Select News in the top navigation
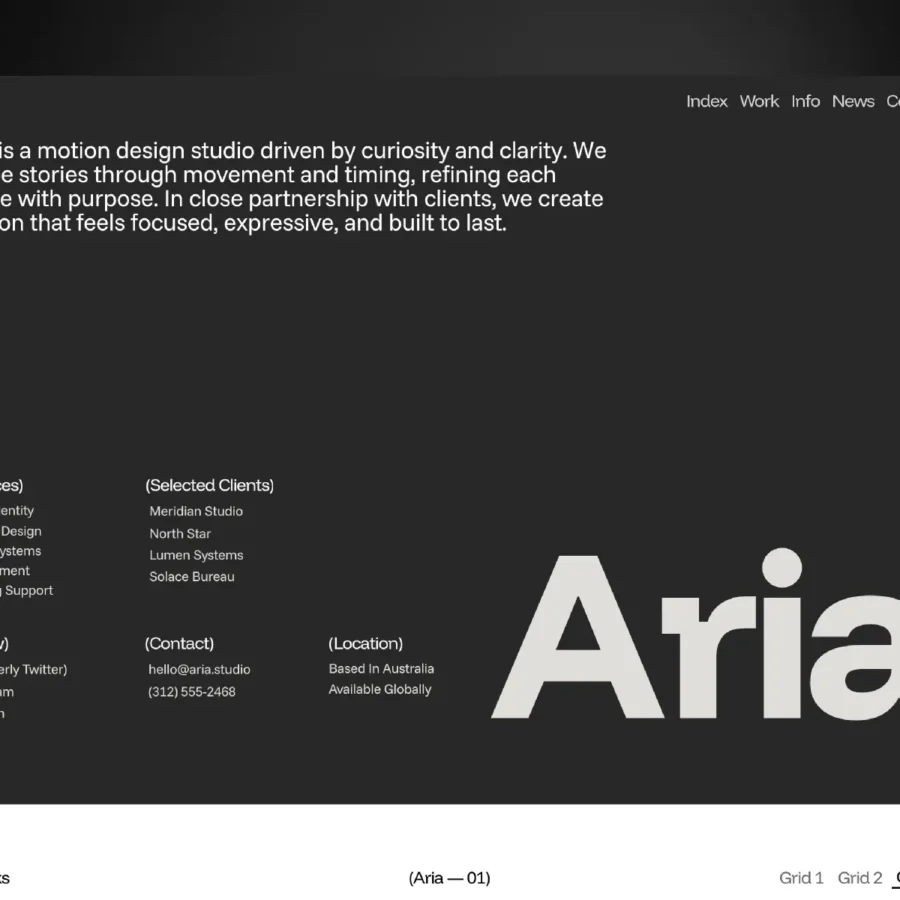Screen dimensions: 900x900 click(853, 102)
